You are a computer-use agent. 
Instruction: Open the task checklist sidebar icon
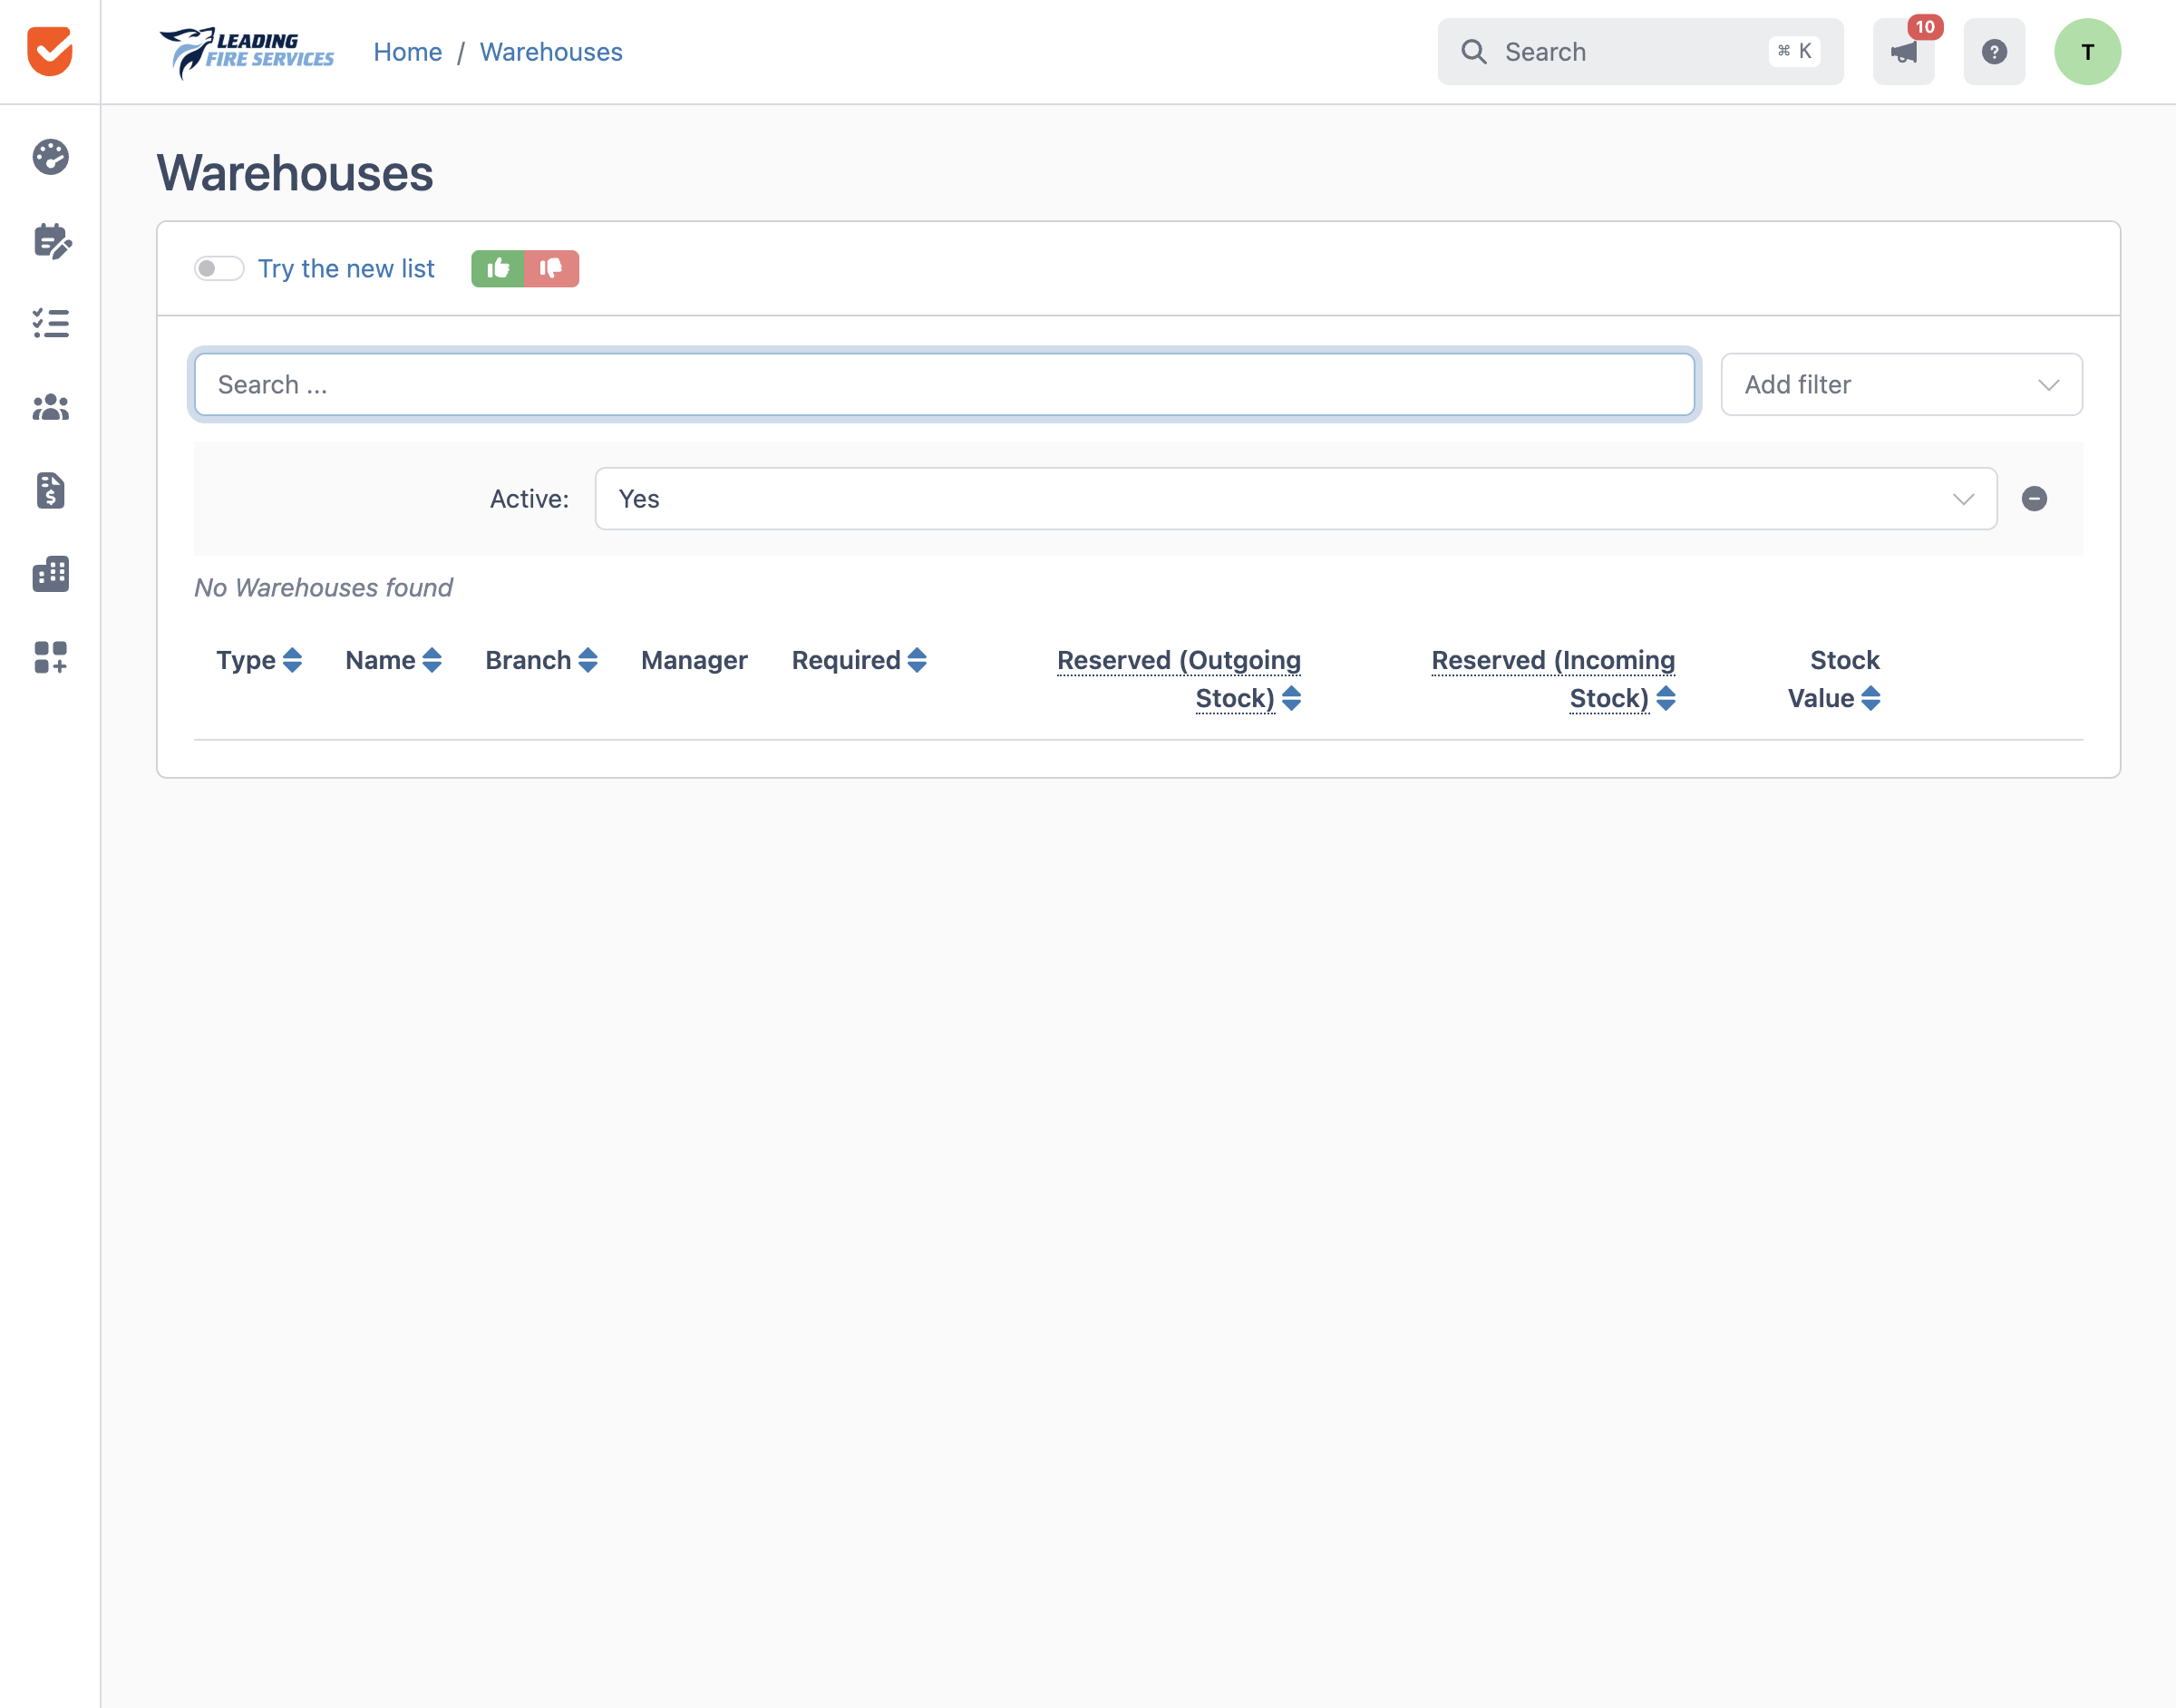(x=50, y=323)
